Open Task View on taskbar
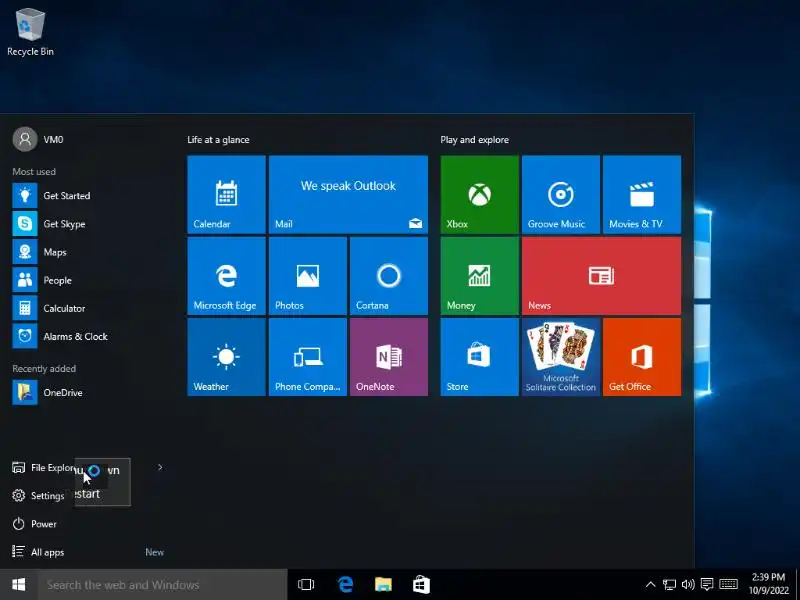Image resolution: width=800 pixels, height=600 pixels. click(306, 585)
